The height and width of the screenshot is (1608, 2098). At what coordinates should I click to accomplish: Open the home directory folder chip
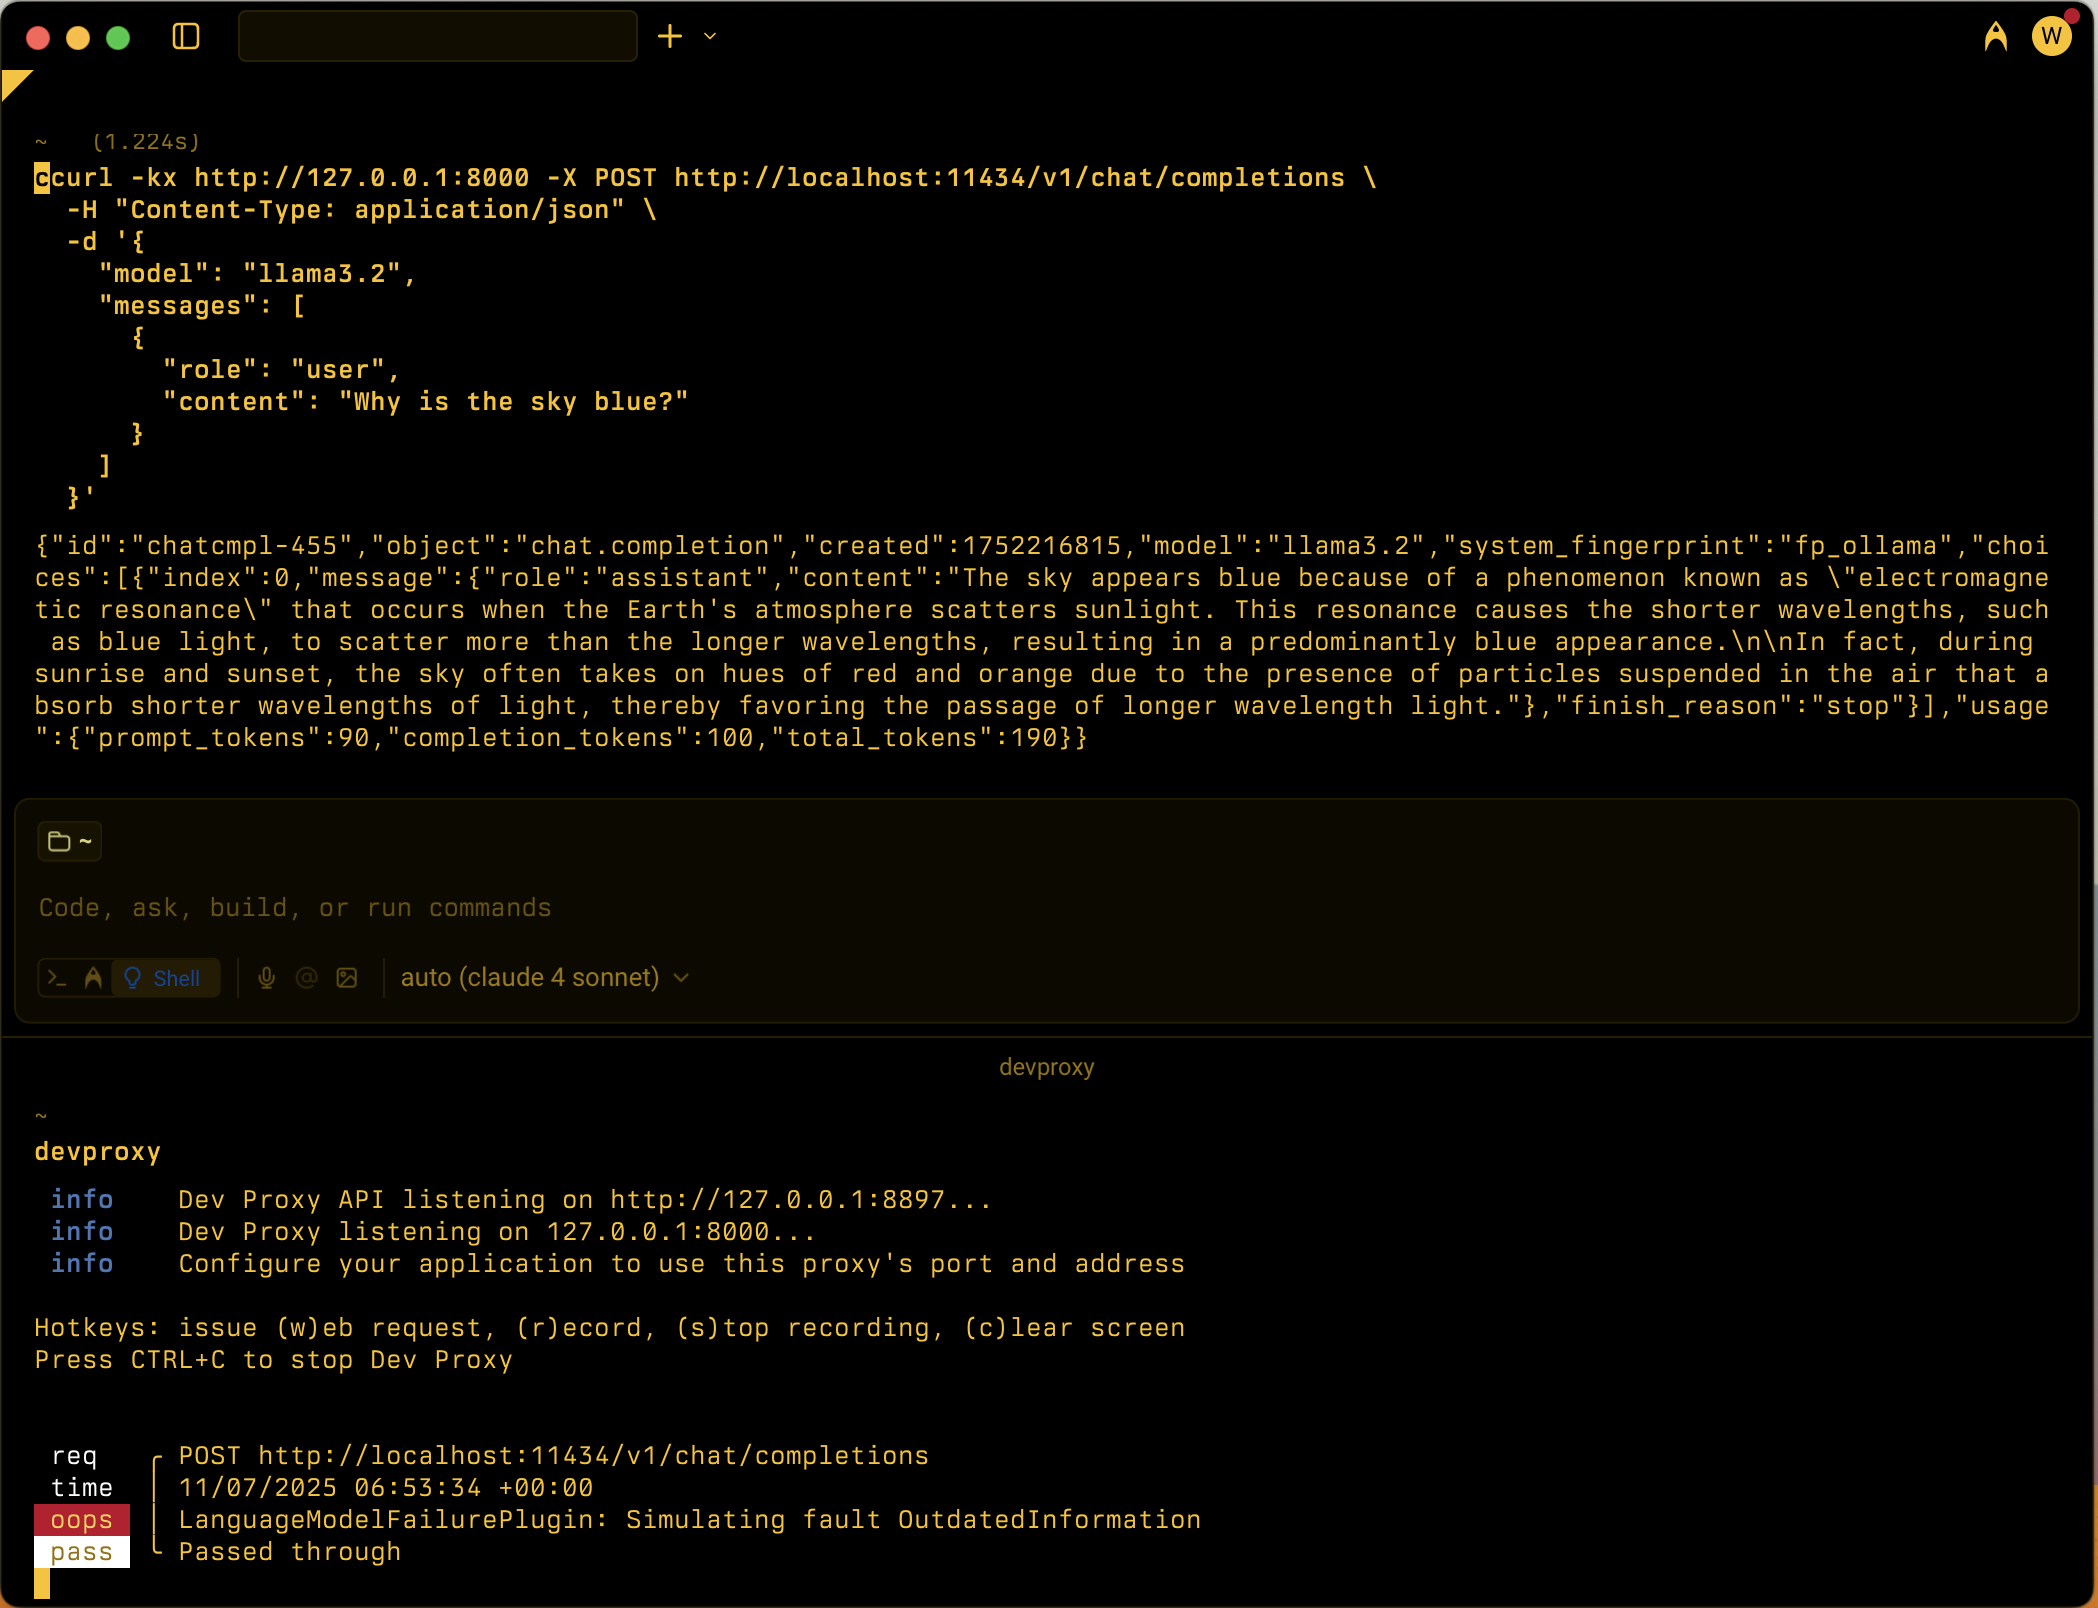[69, 842]
